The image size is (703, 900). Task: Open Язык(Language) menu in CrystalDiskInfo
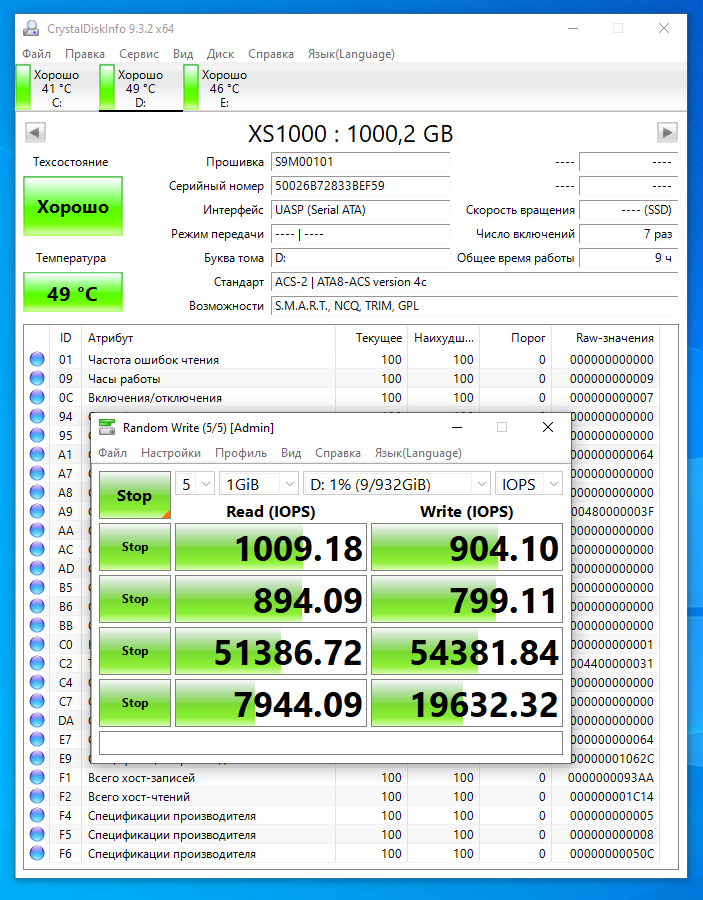click(x=351, y=54)
